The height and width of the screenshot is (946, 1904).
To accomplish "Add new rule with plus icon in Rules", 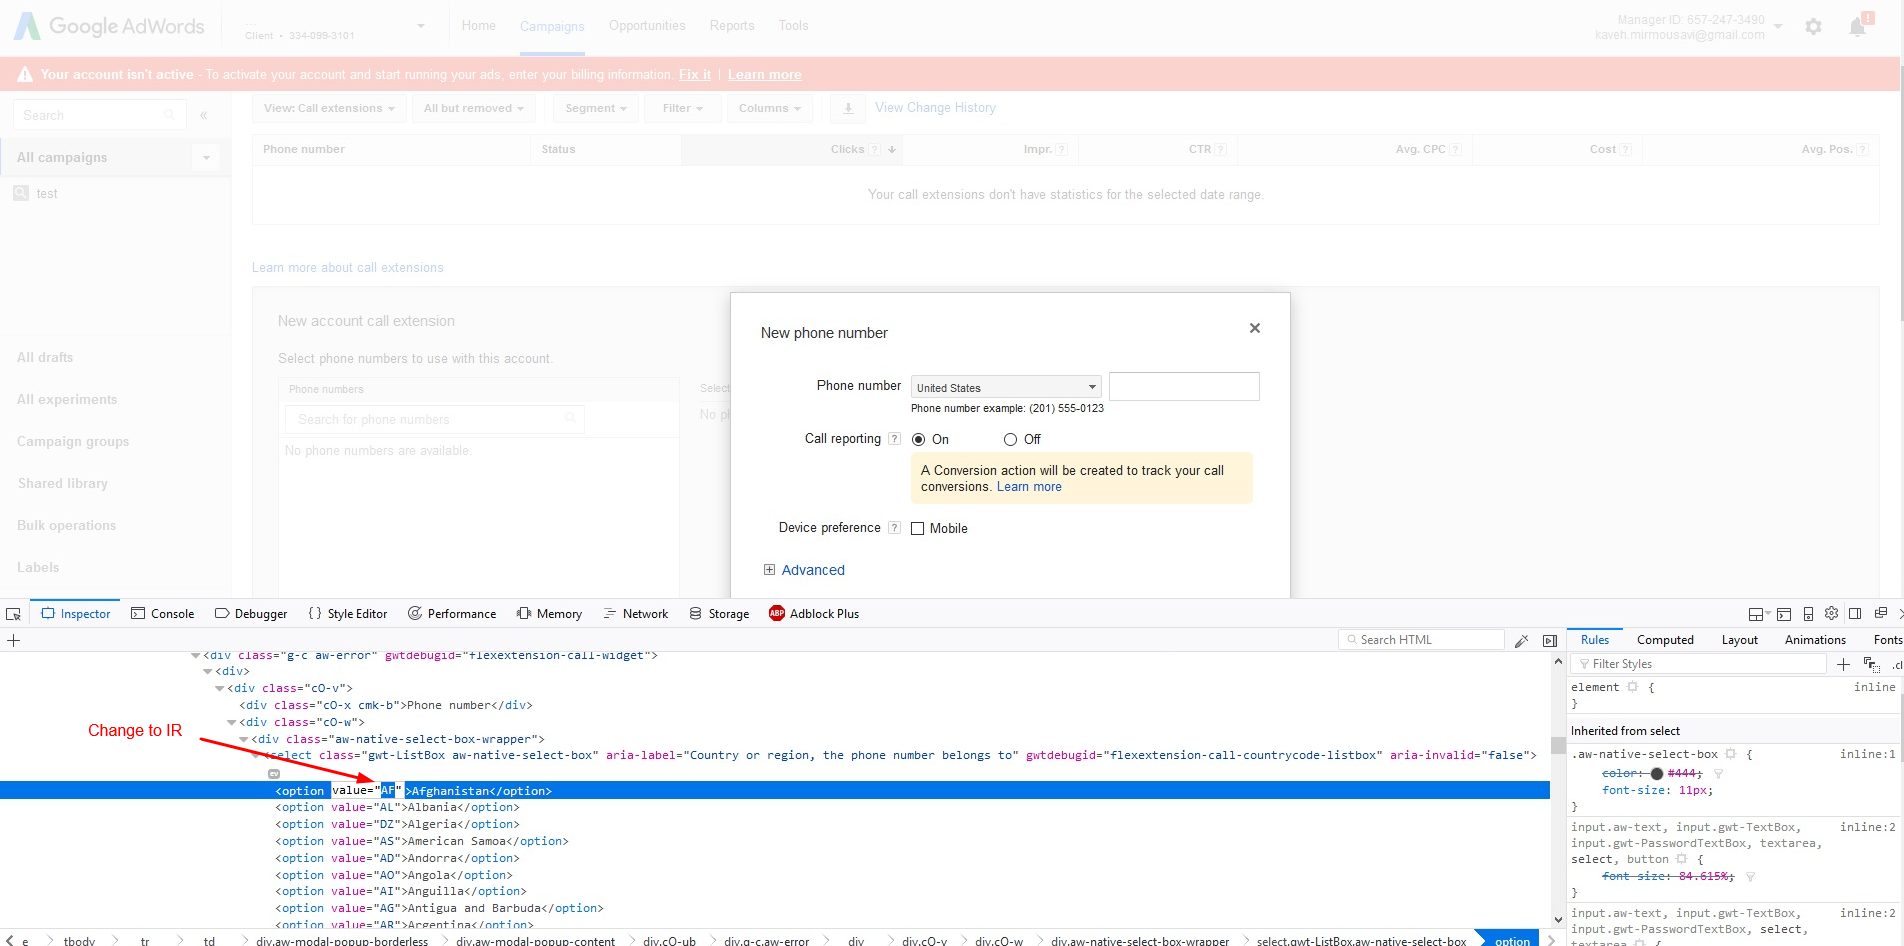I will tap(1843, 664).
